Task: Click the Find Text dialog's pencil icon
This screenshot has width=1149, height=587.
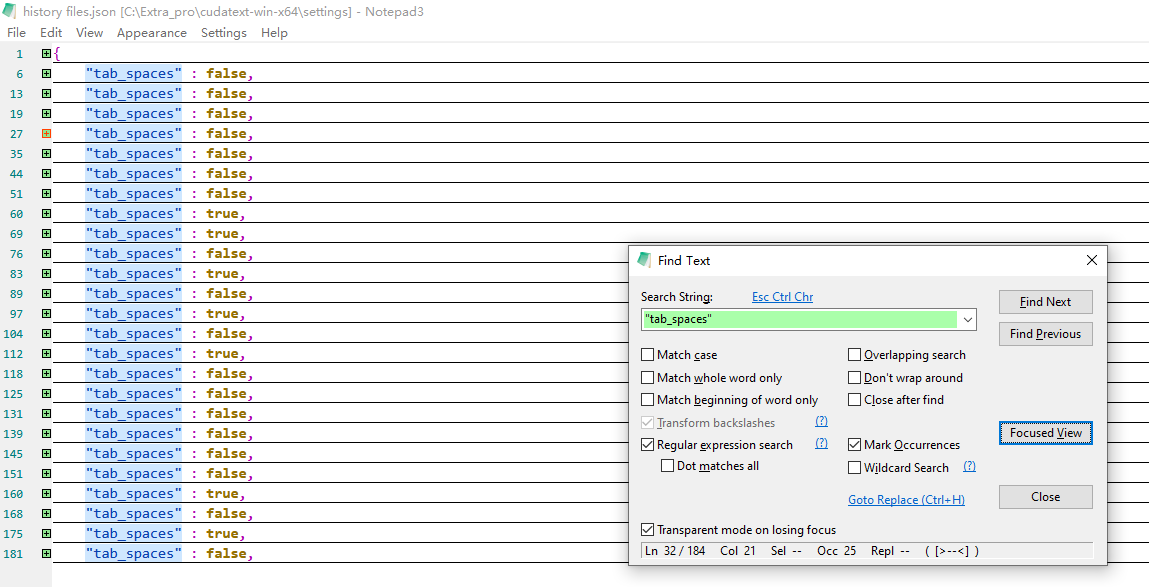Action: click(644, 260)
